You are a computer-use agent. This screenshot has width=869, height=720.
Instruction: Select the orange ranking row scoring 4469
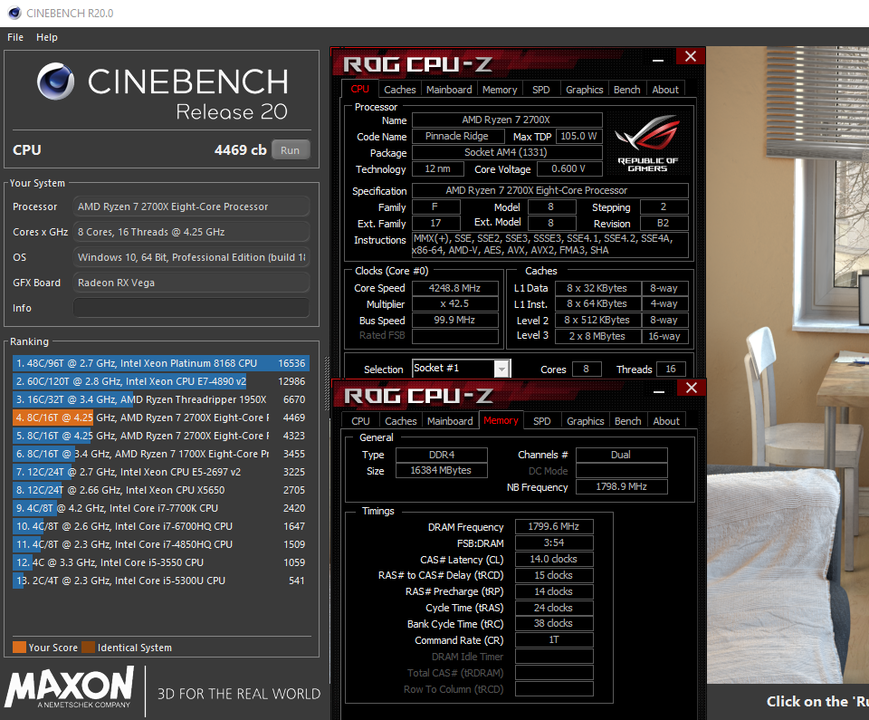pos(161,417)
